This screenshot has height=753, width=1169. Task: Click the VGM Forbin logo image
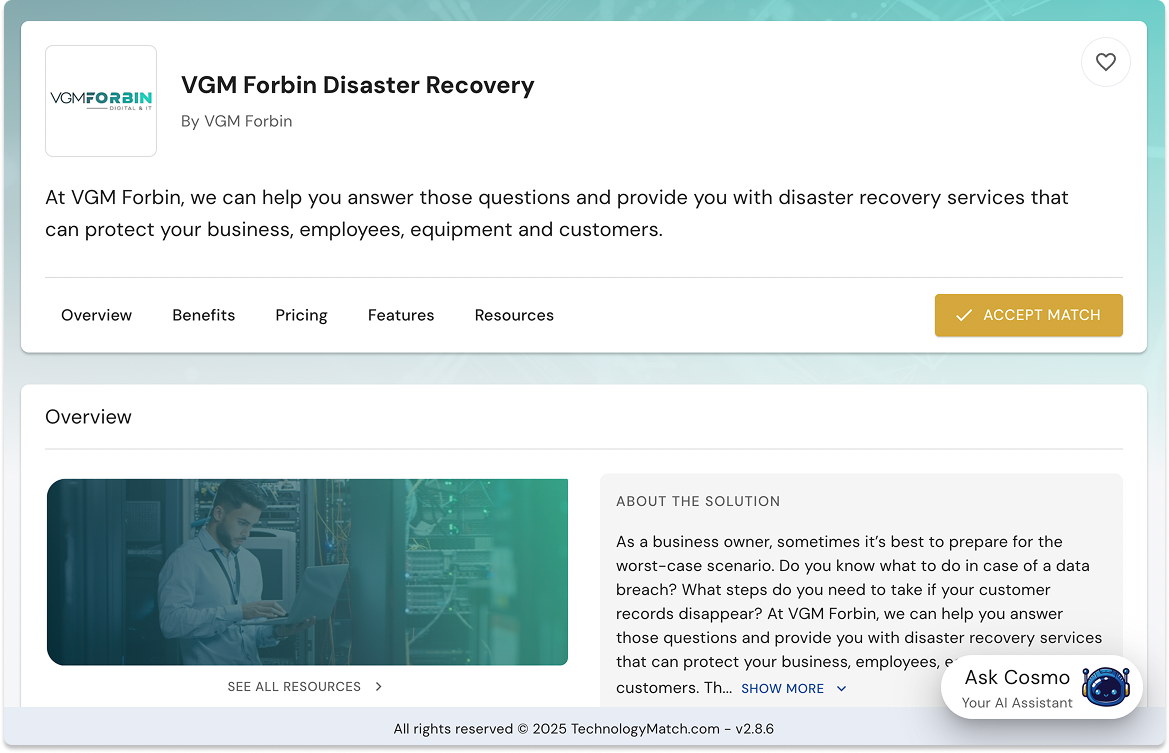coord(101,101)
